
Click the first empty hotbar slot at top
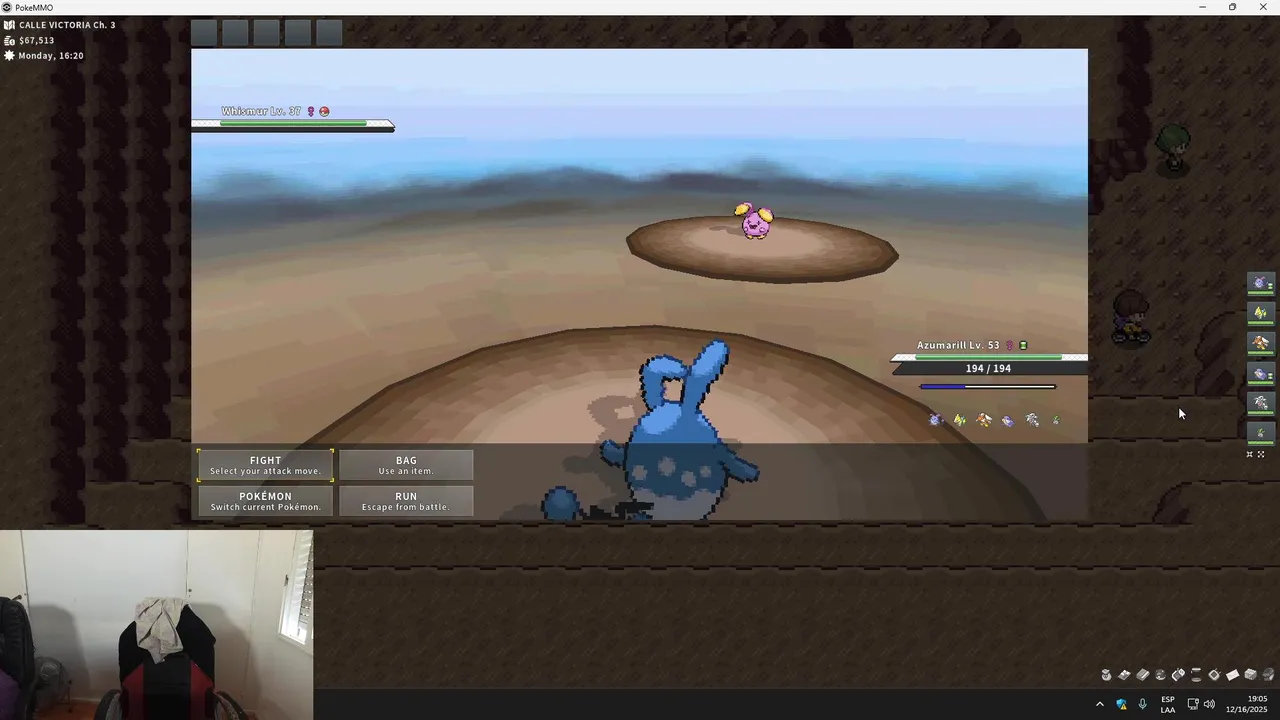click(x=204, y=33)
